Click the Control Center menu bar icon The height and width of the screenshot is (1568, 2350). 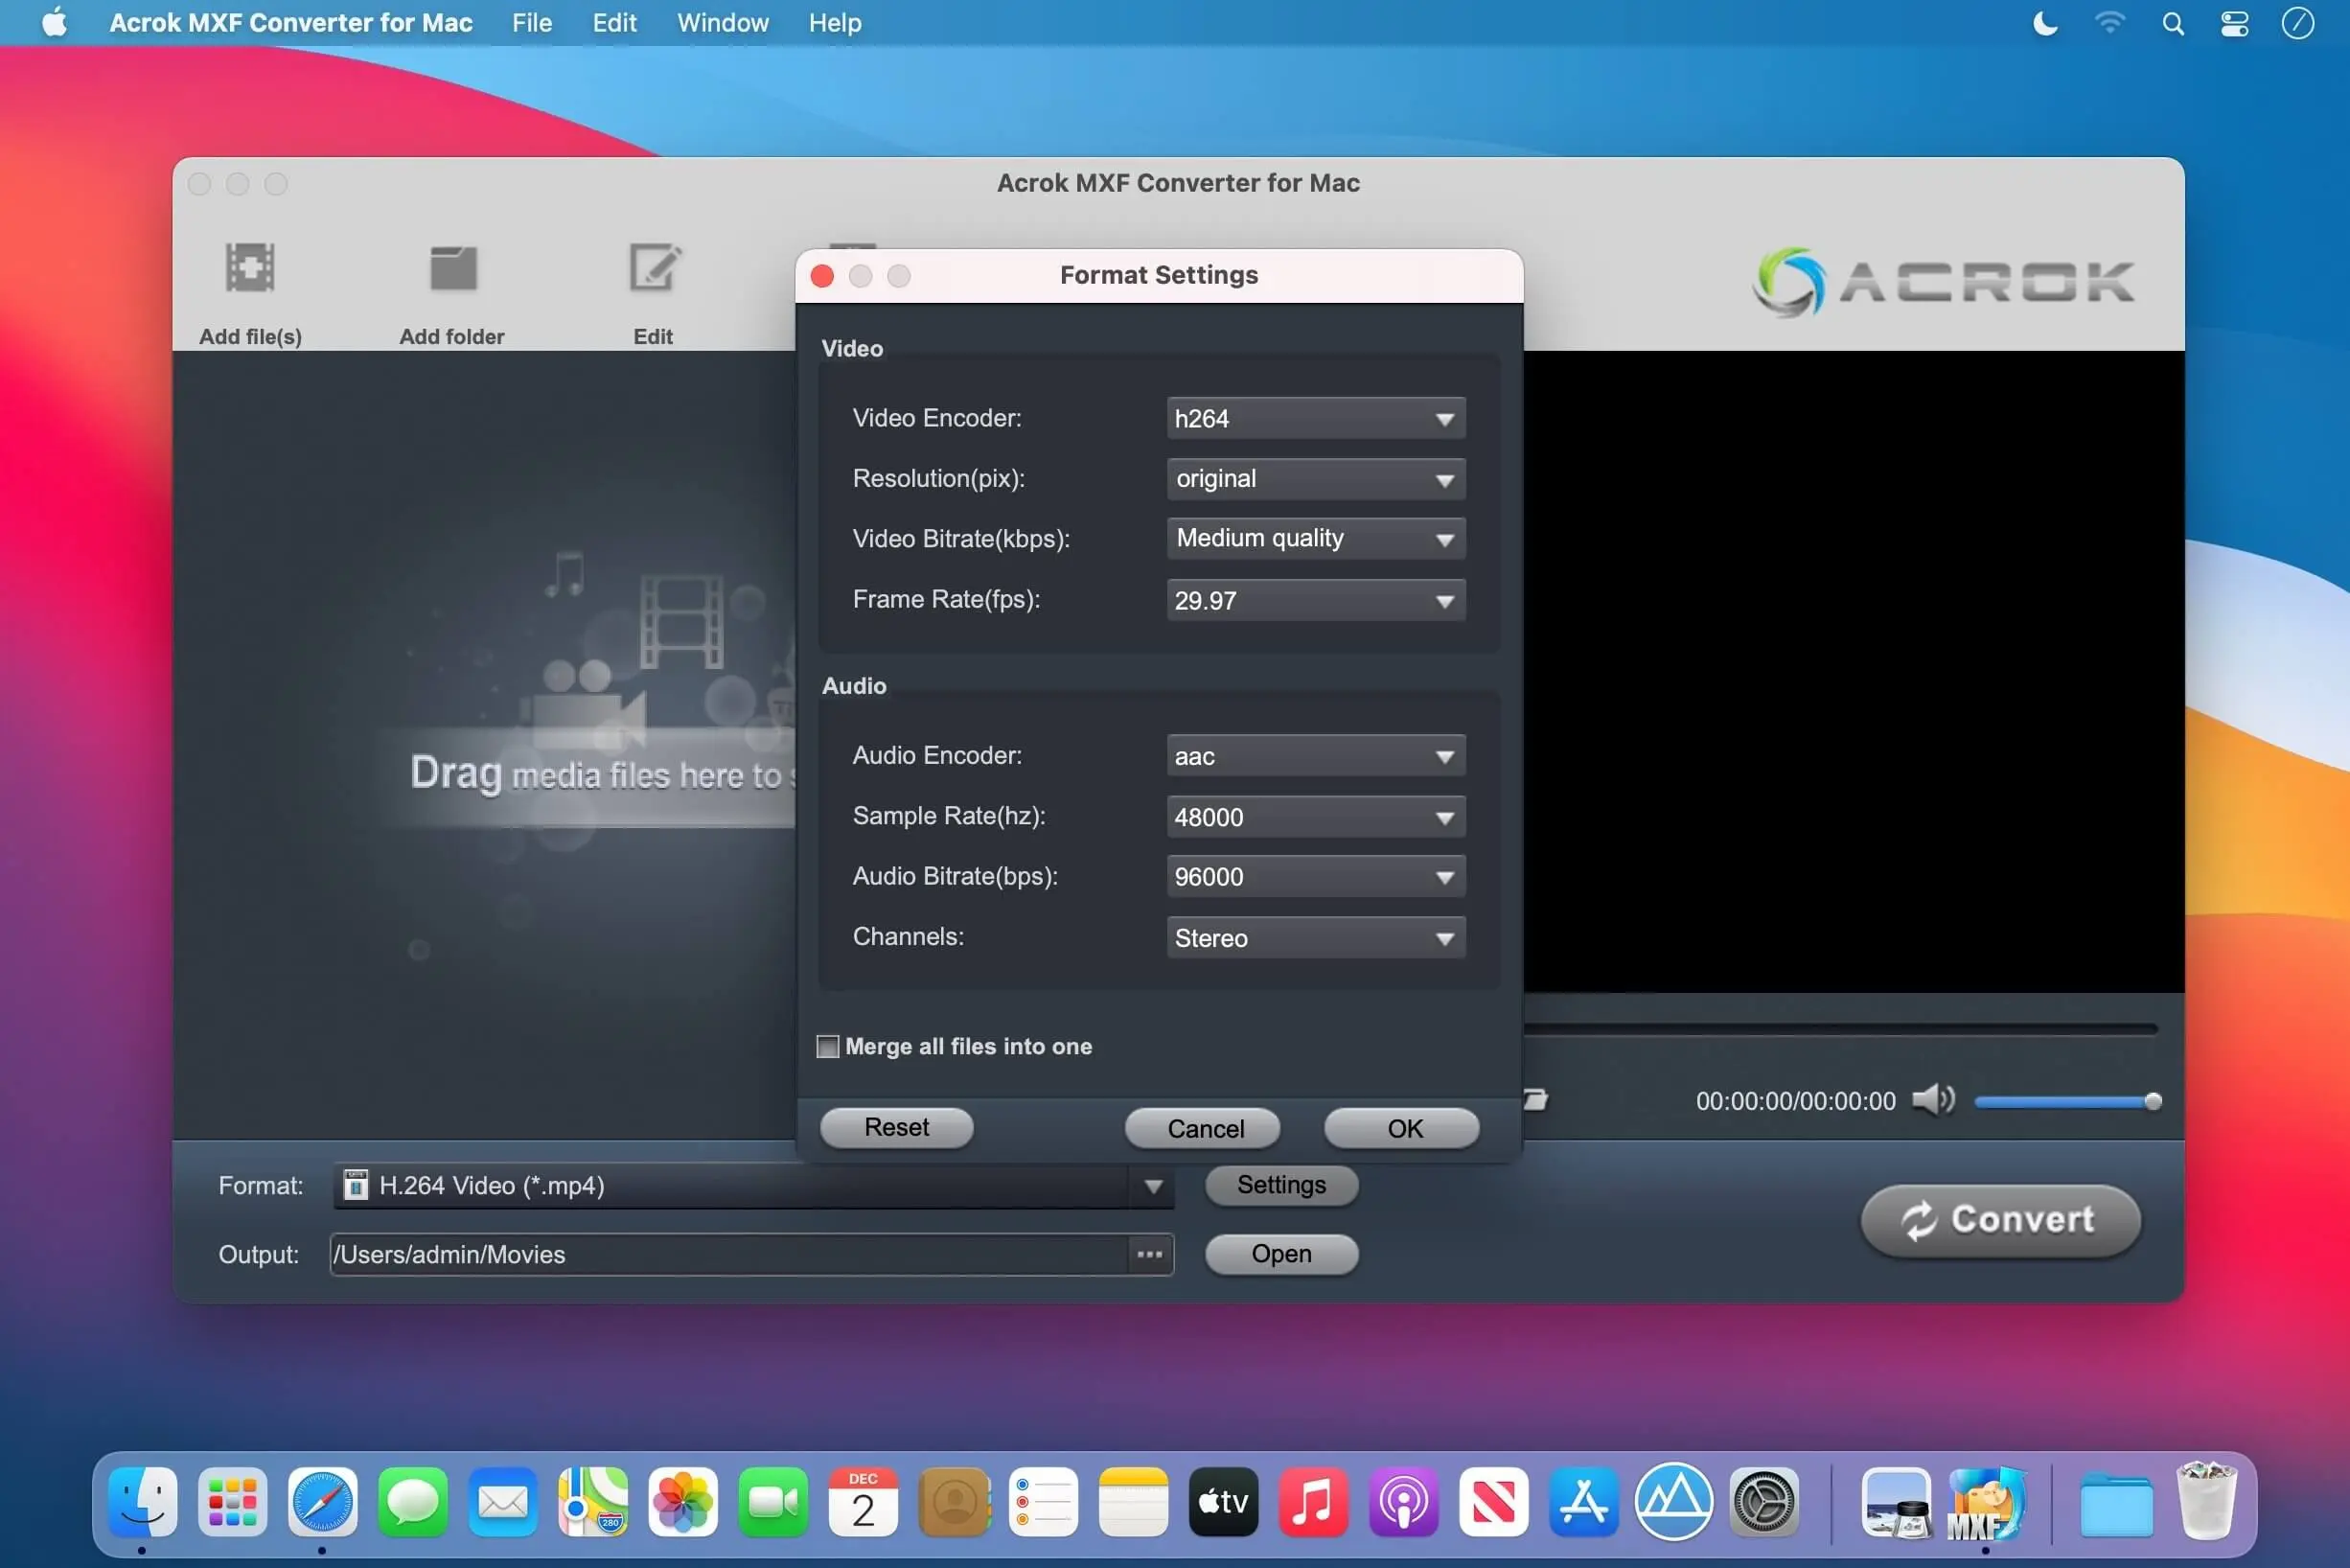click(x=2234, y=23)
